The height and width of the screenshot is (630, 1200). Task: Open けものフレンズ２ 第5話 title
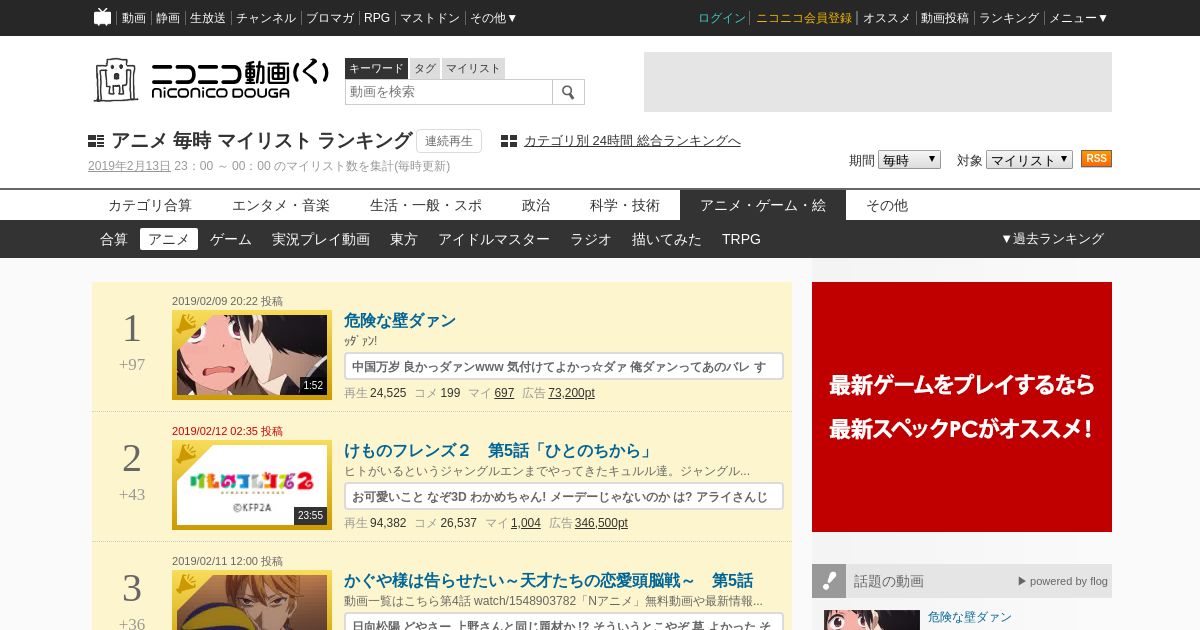498,451
